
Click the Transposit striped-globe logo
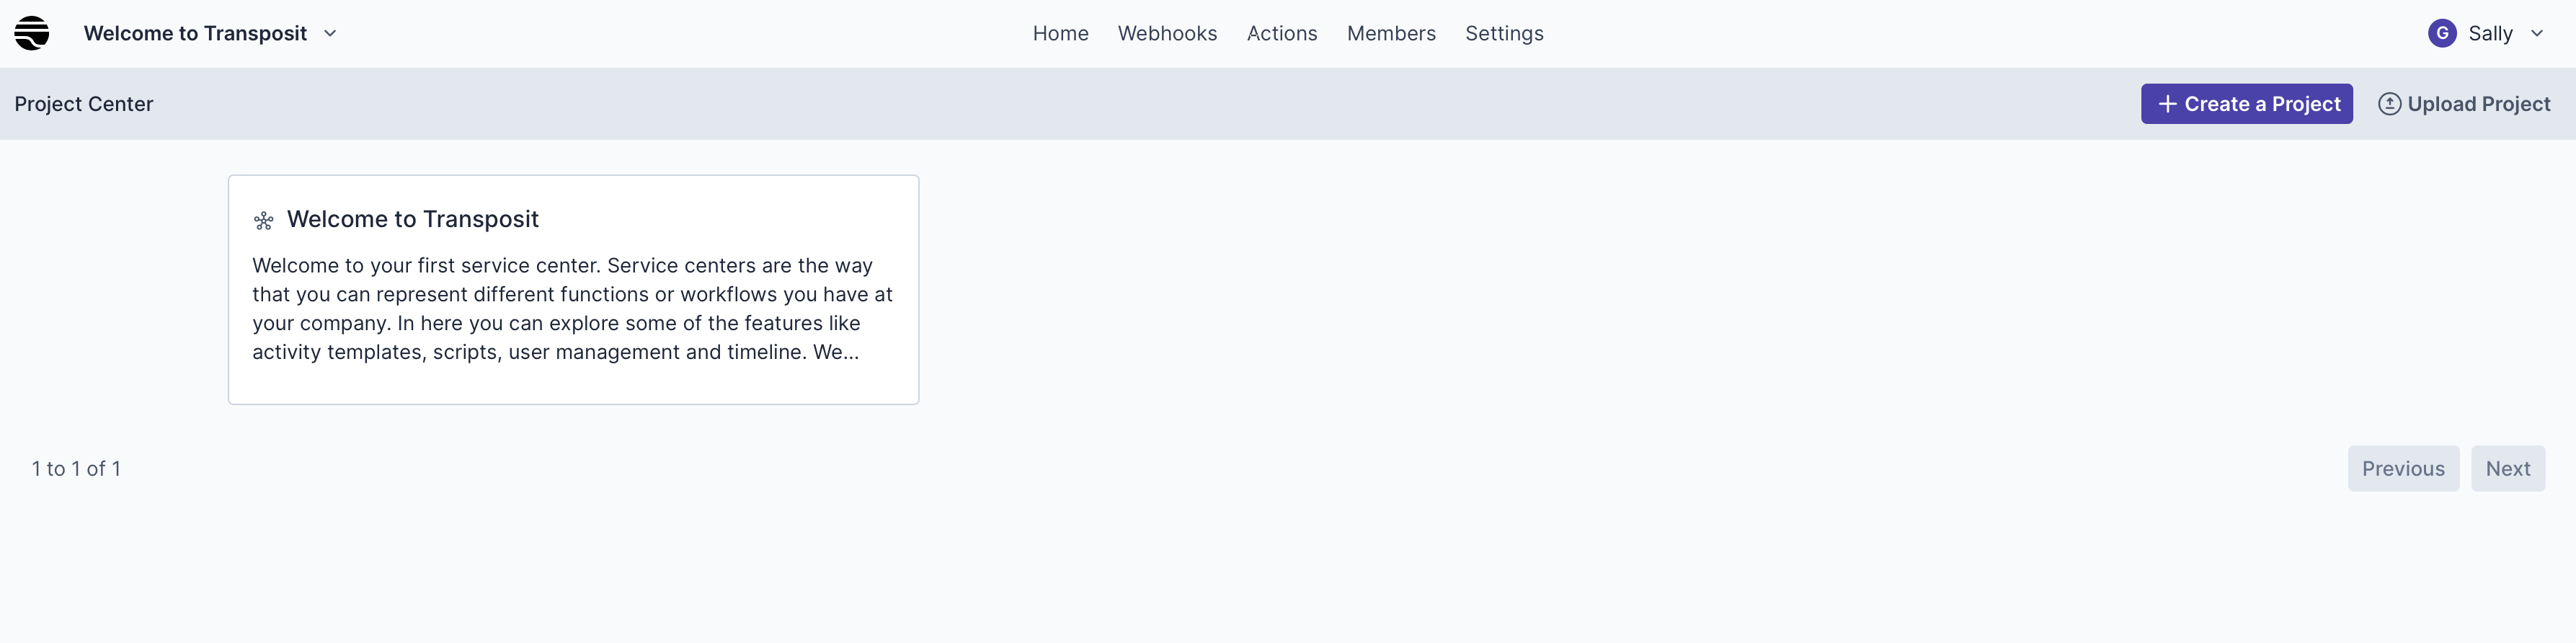point(32,33)
